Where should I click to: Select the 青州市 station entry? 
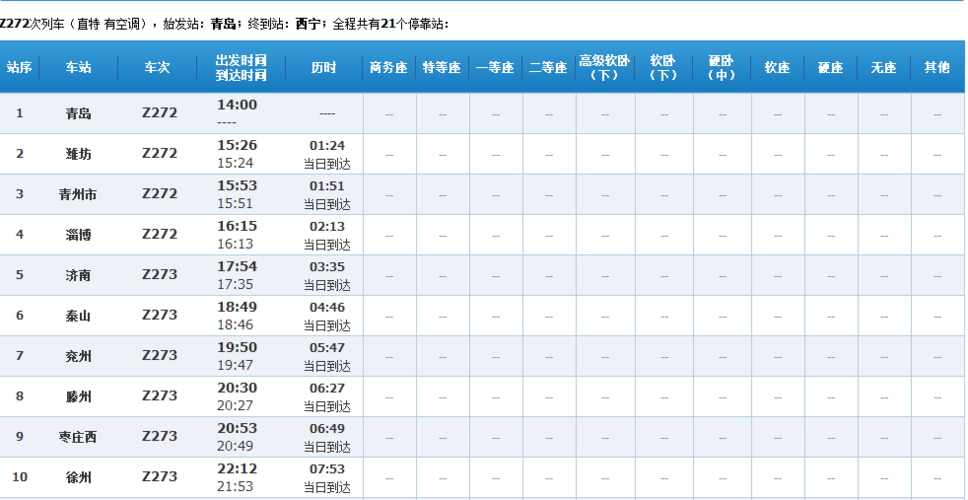78,194
